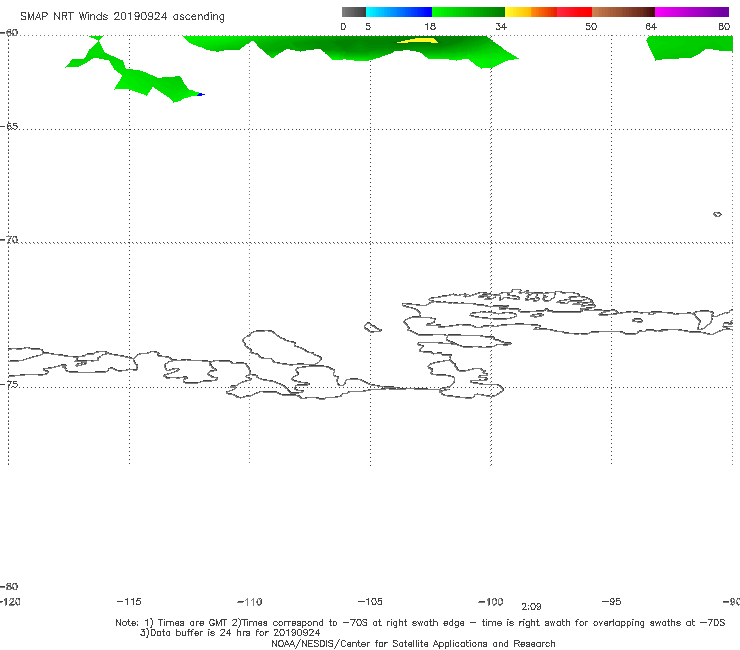Click the color scale label 5
Image resolution: width=740 pixels, height=650 pixels.
click(368, 27)
